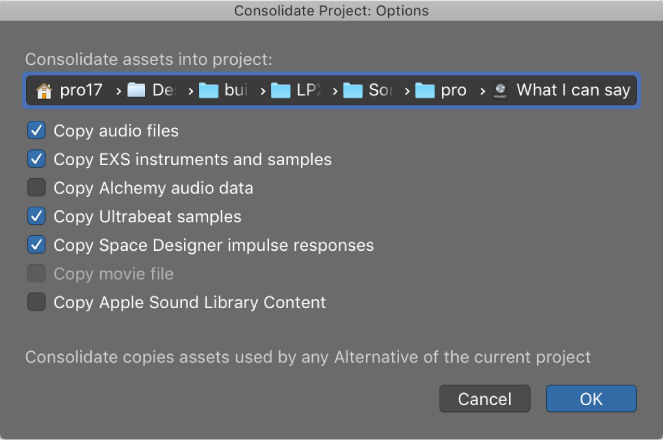Uncheck Copy EXS instruments and samples
Viewport: 664px width, 440px height.
coord(36,159)
